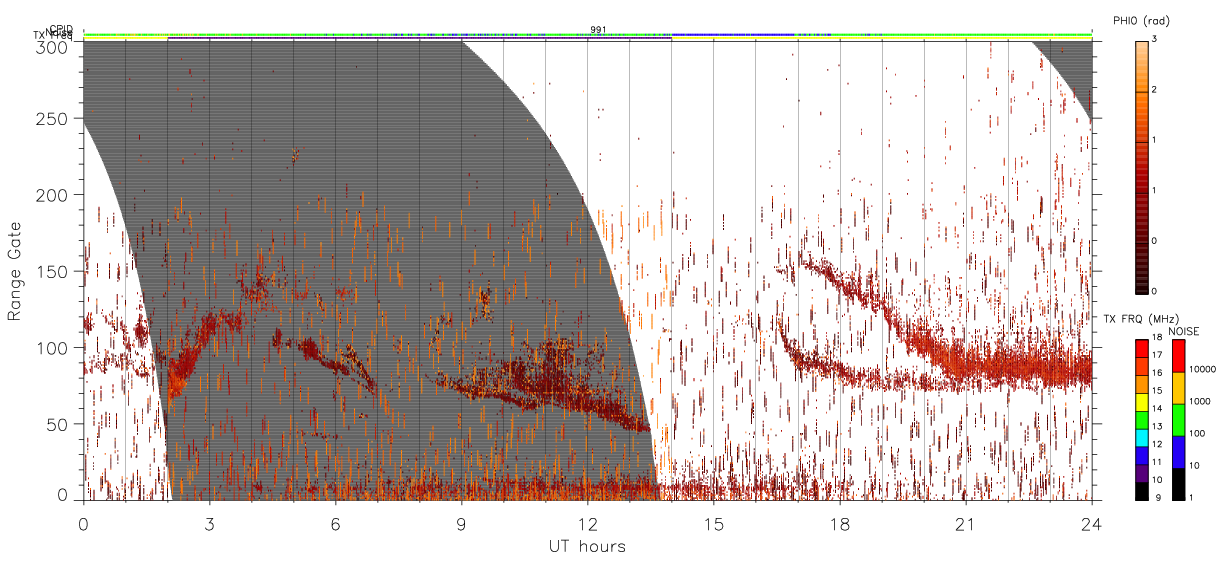This screenshot has height=567, width=1228.
Task: Click the NOISE legend label 10000
Action: pos(1203,370)
